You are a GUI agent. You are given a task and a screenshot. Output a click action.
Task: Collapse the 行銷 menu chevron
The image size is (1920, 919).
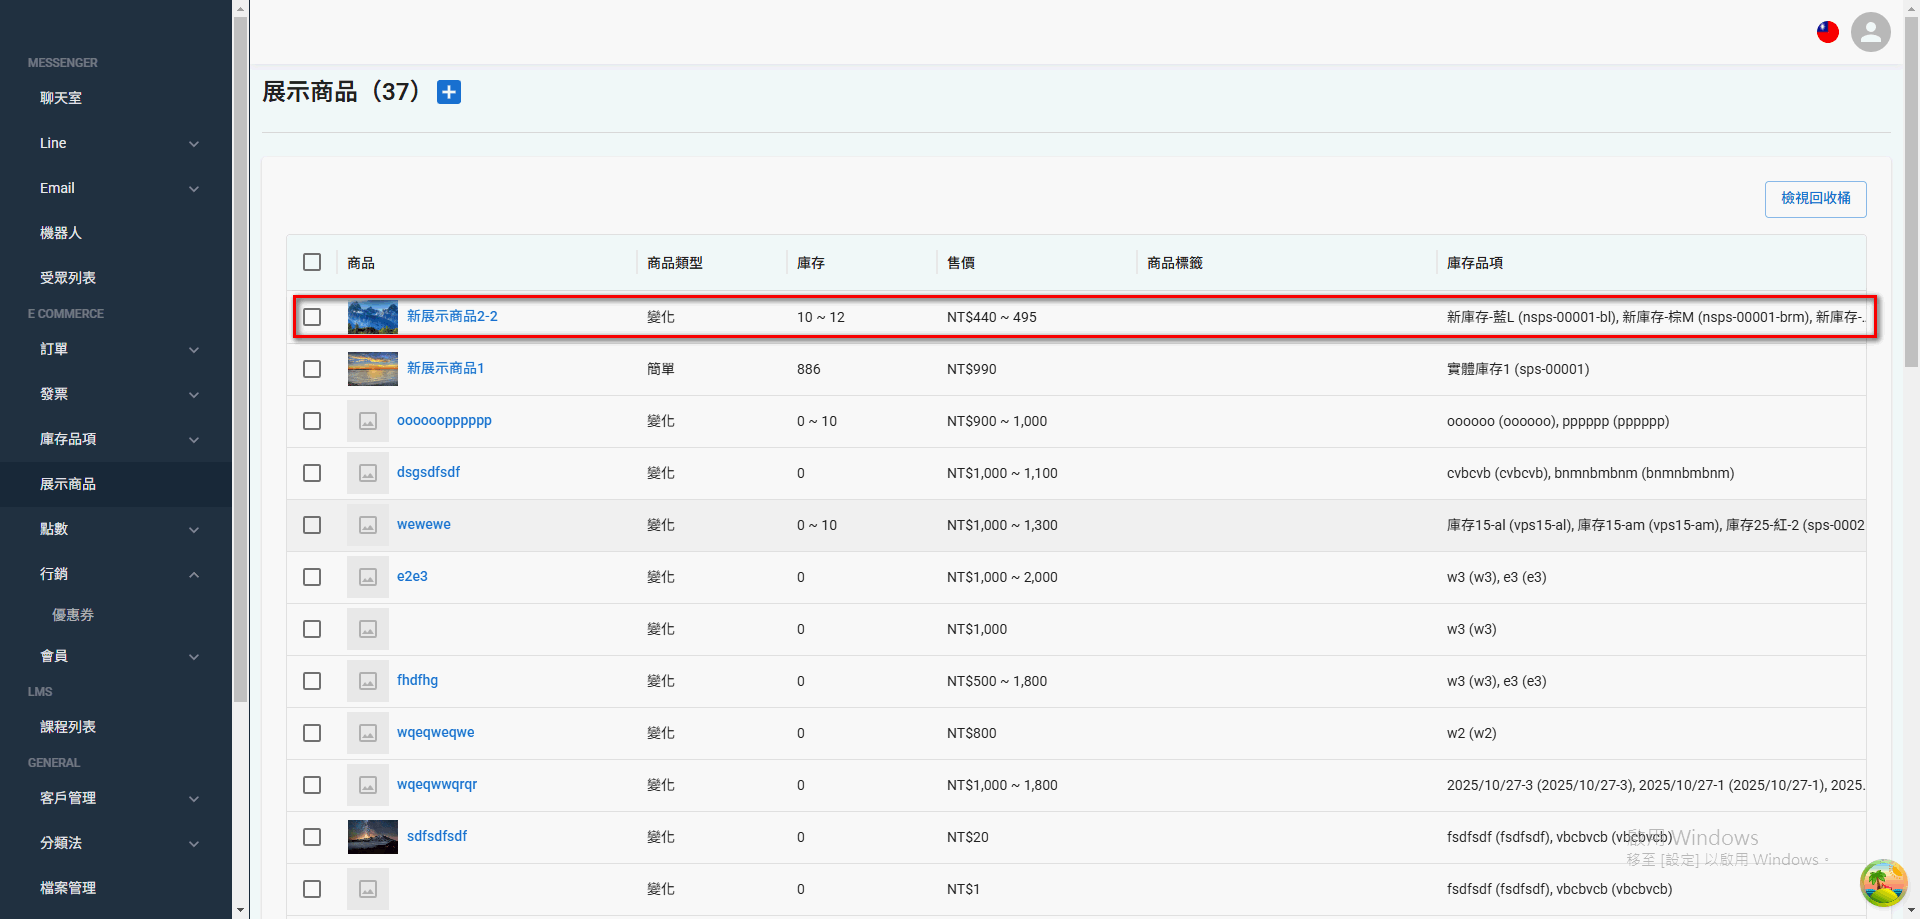coord(194,575)
